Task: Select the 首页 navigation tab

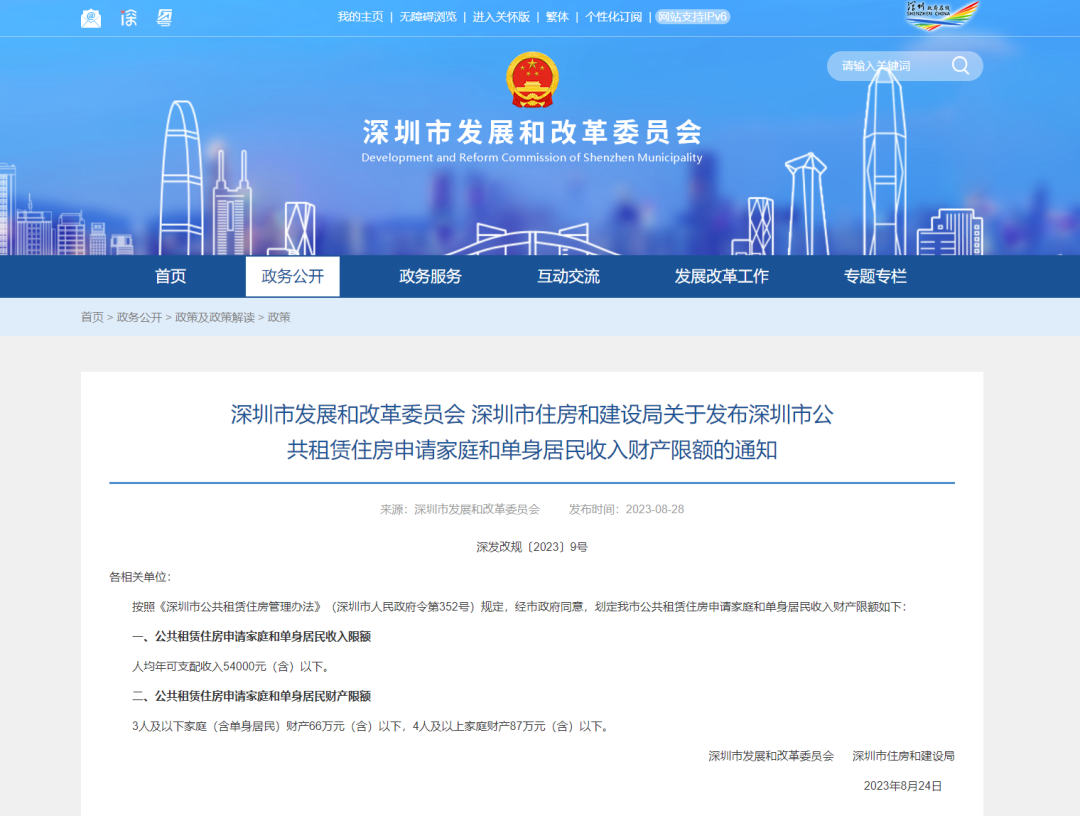Action: coord(170,277)
